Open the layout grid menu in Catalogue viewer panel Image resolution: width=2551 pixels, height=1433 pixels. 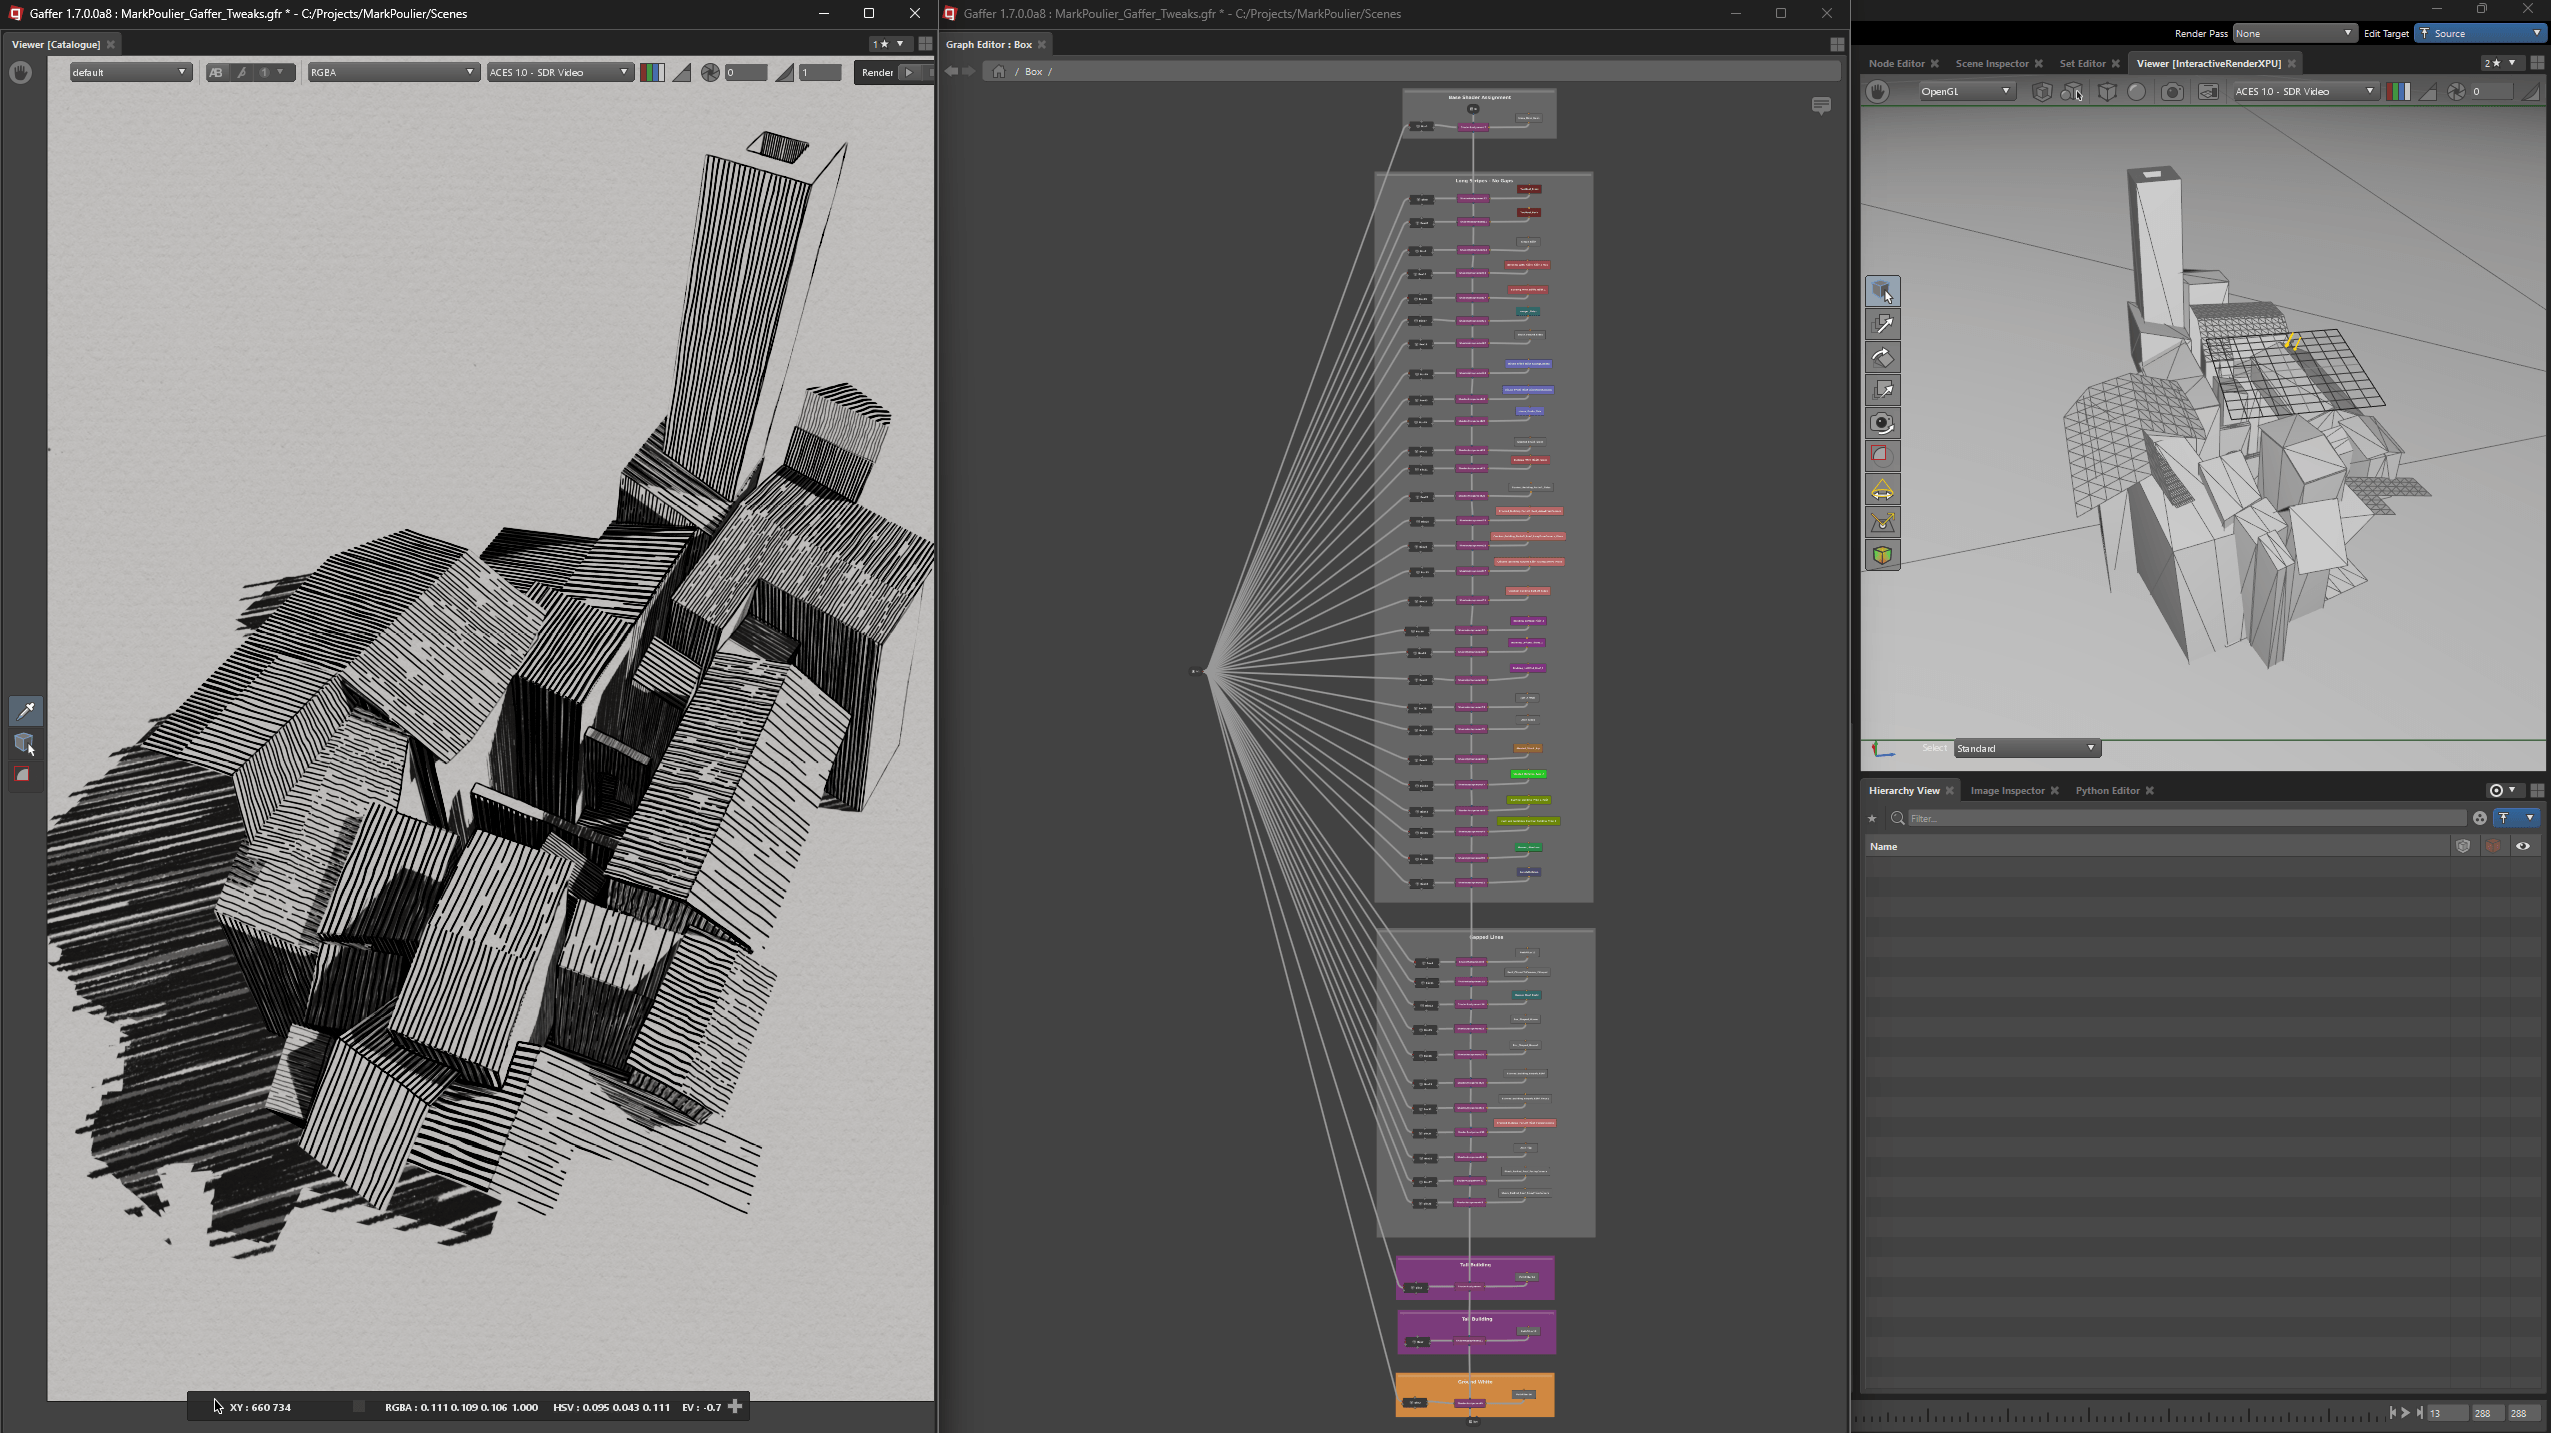925,44
